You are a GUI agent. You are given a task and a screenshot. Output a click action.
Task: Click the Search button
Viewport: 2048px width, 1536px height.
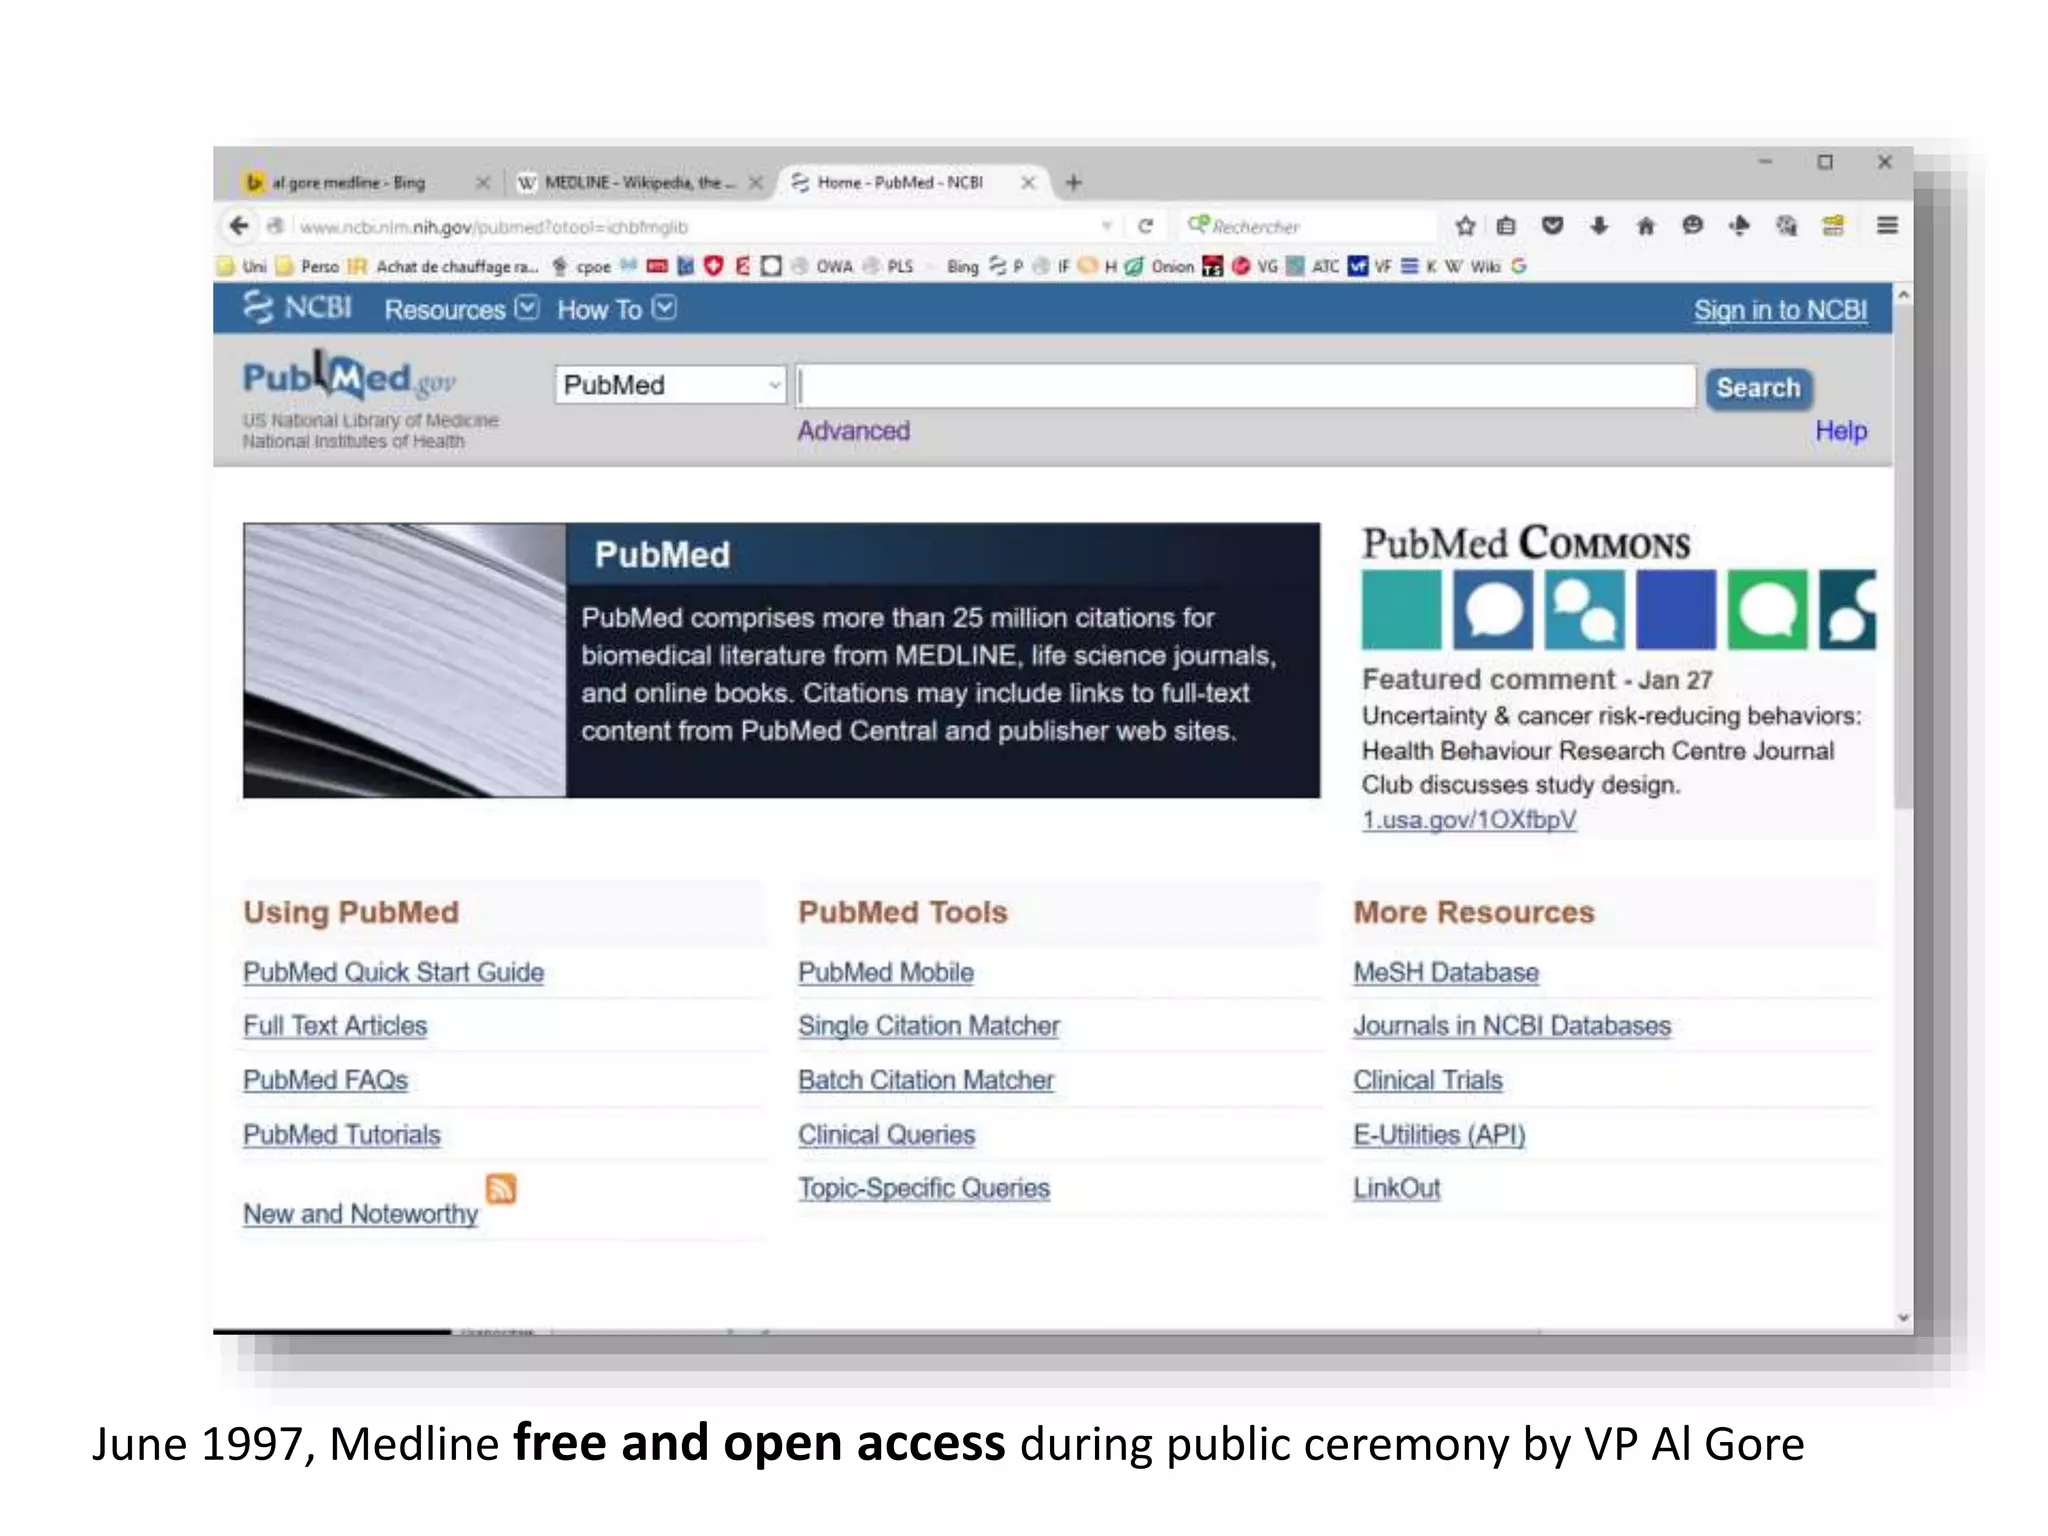pos(1758,387)
